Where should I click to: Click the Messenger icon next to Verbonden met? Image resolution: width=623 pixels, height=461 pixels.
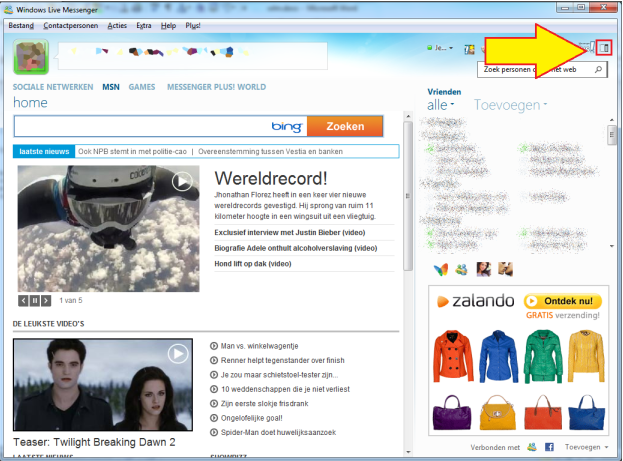(x=532, y=447)
